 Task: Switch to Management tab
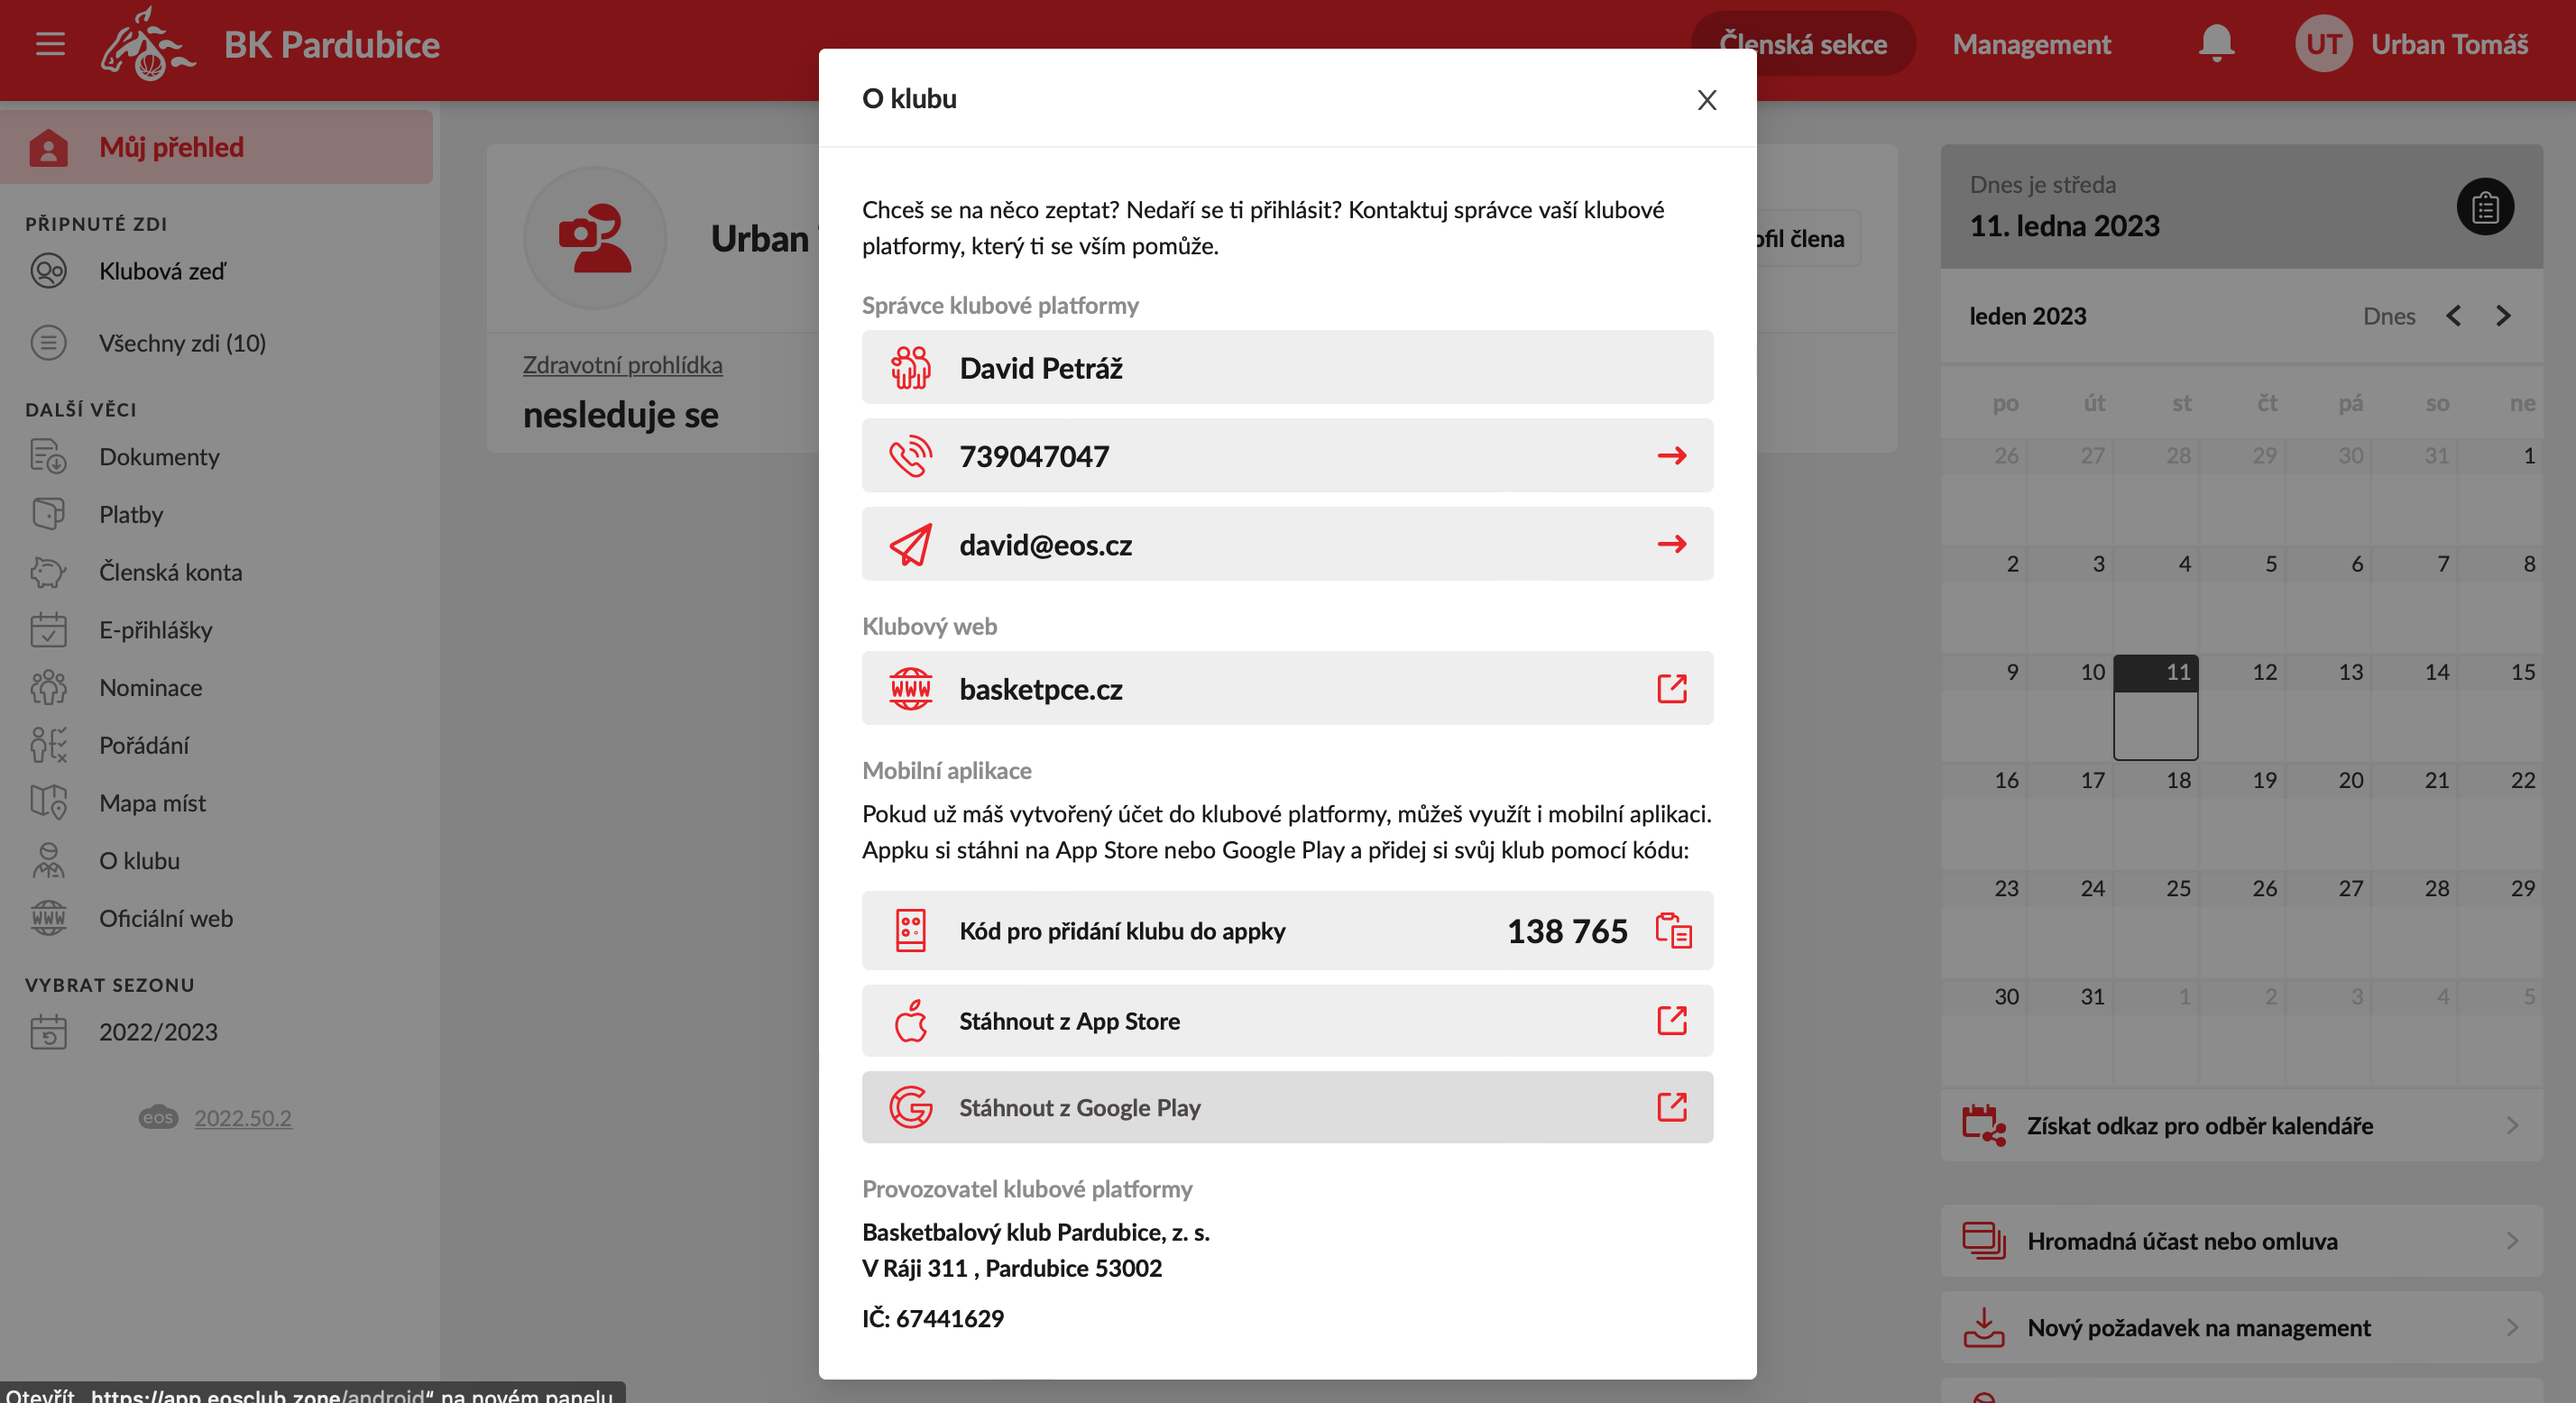coord(2031,44)
